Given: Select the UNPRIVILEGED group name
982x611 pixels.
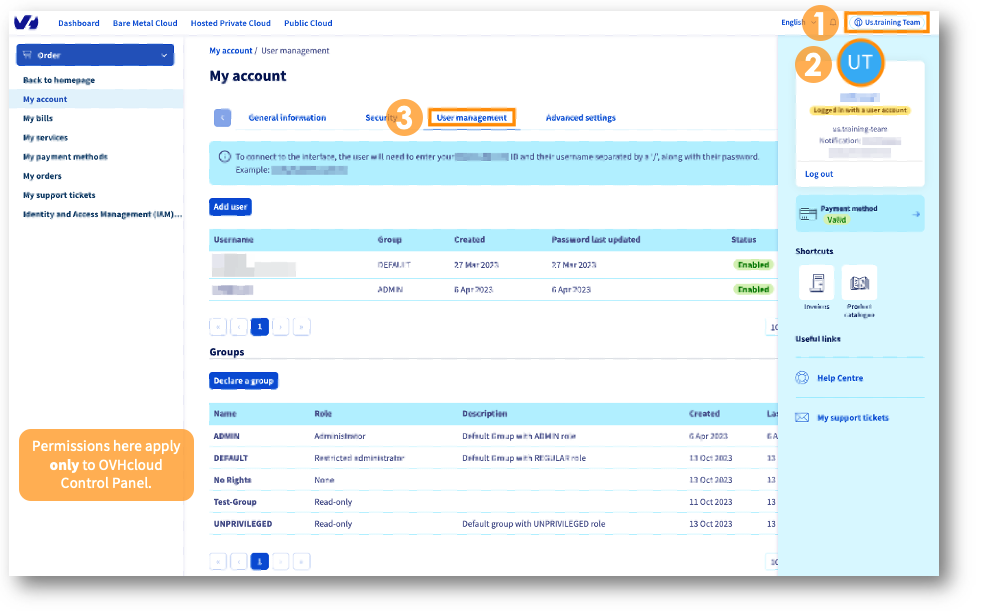Looking at the screenshot, I should point(243,524).
